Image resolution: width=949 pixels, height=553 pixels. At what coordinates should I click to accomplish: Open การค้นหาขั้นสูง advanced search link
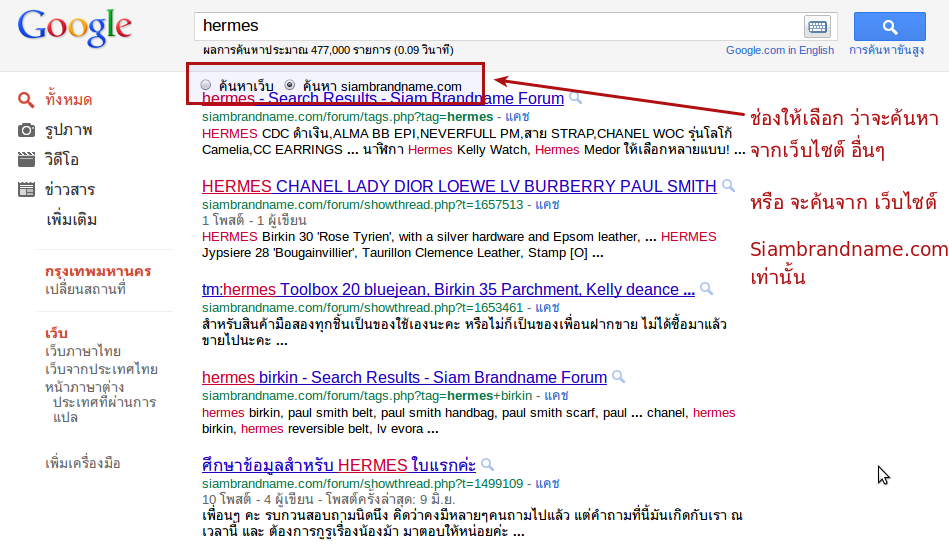[886, 50]
